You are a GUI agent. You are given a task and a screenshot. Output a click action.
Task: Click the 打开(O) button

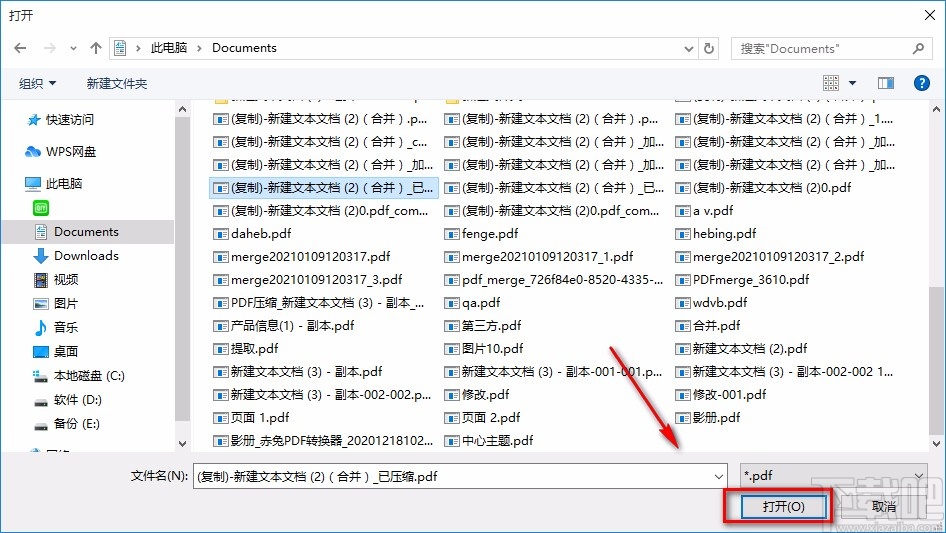tap(783, 506)
